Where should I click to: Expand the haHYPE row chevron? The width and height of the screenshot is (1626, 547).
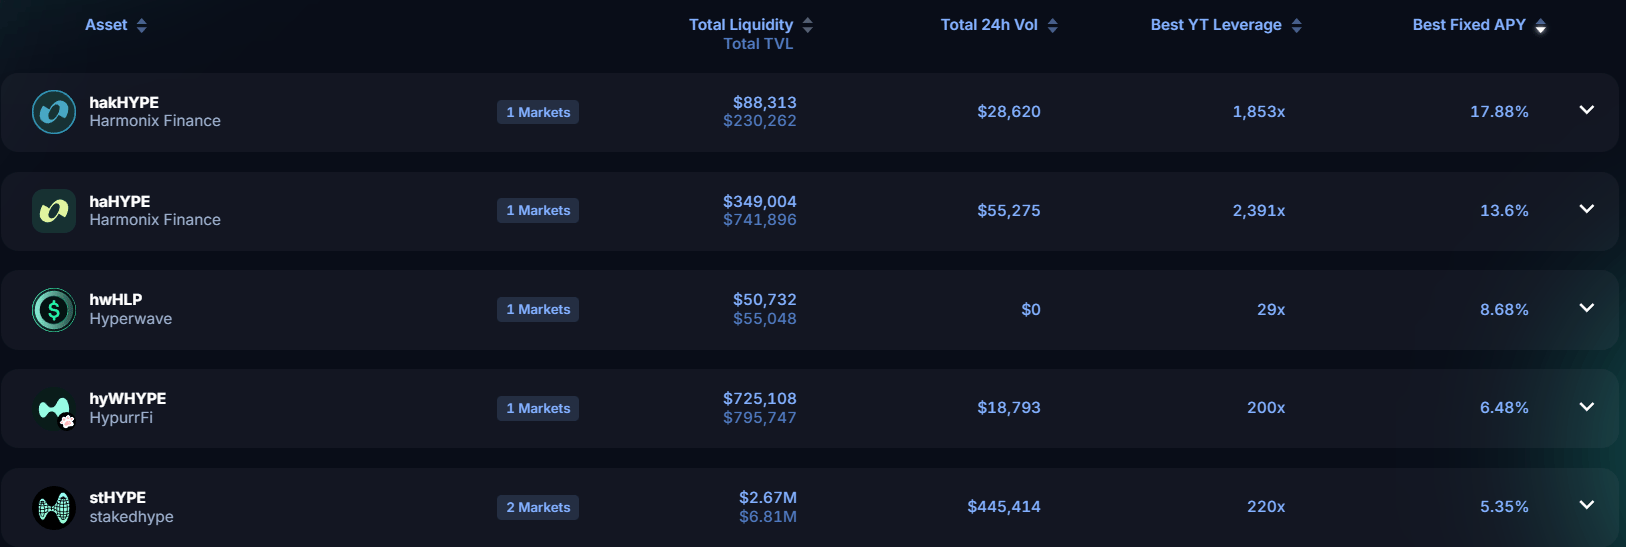pos(1587,209)
